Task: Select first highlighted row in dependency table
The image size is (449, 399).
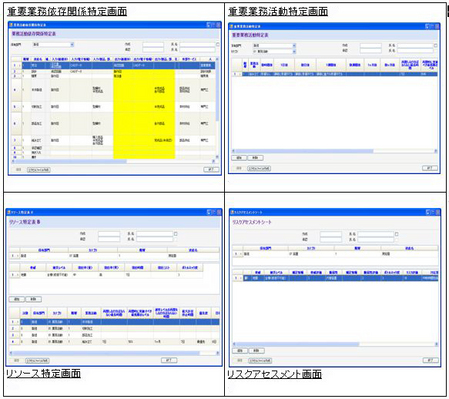Action: click(x=113, y=66)
